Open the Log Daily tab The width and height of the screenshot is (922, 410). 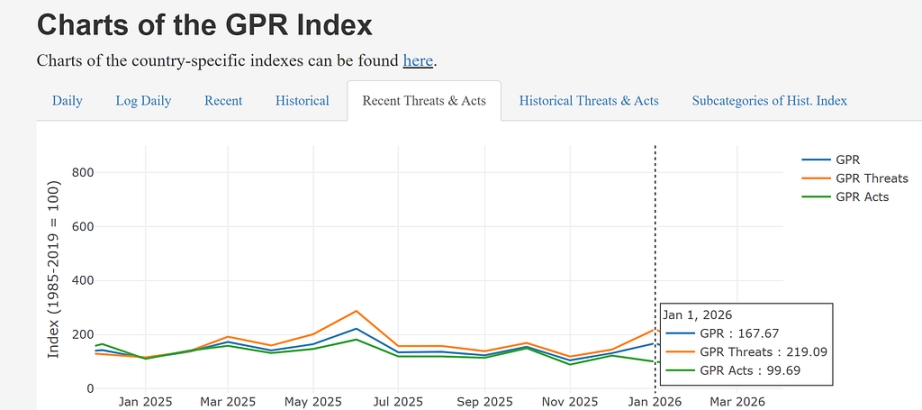143,101
